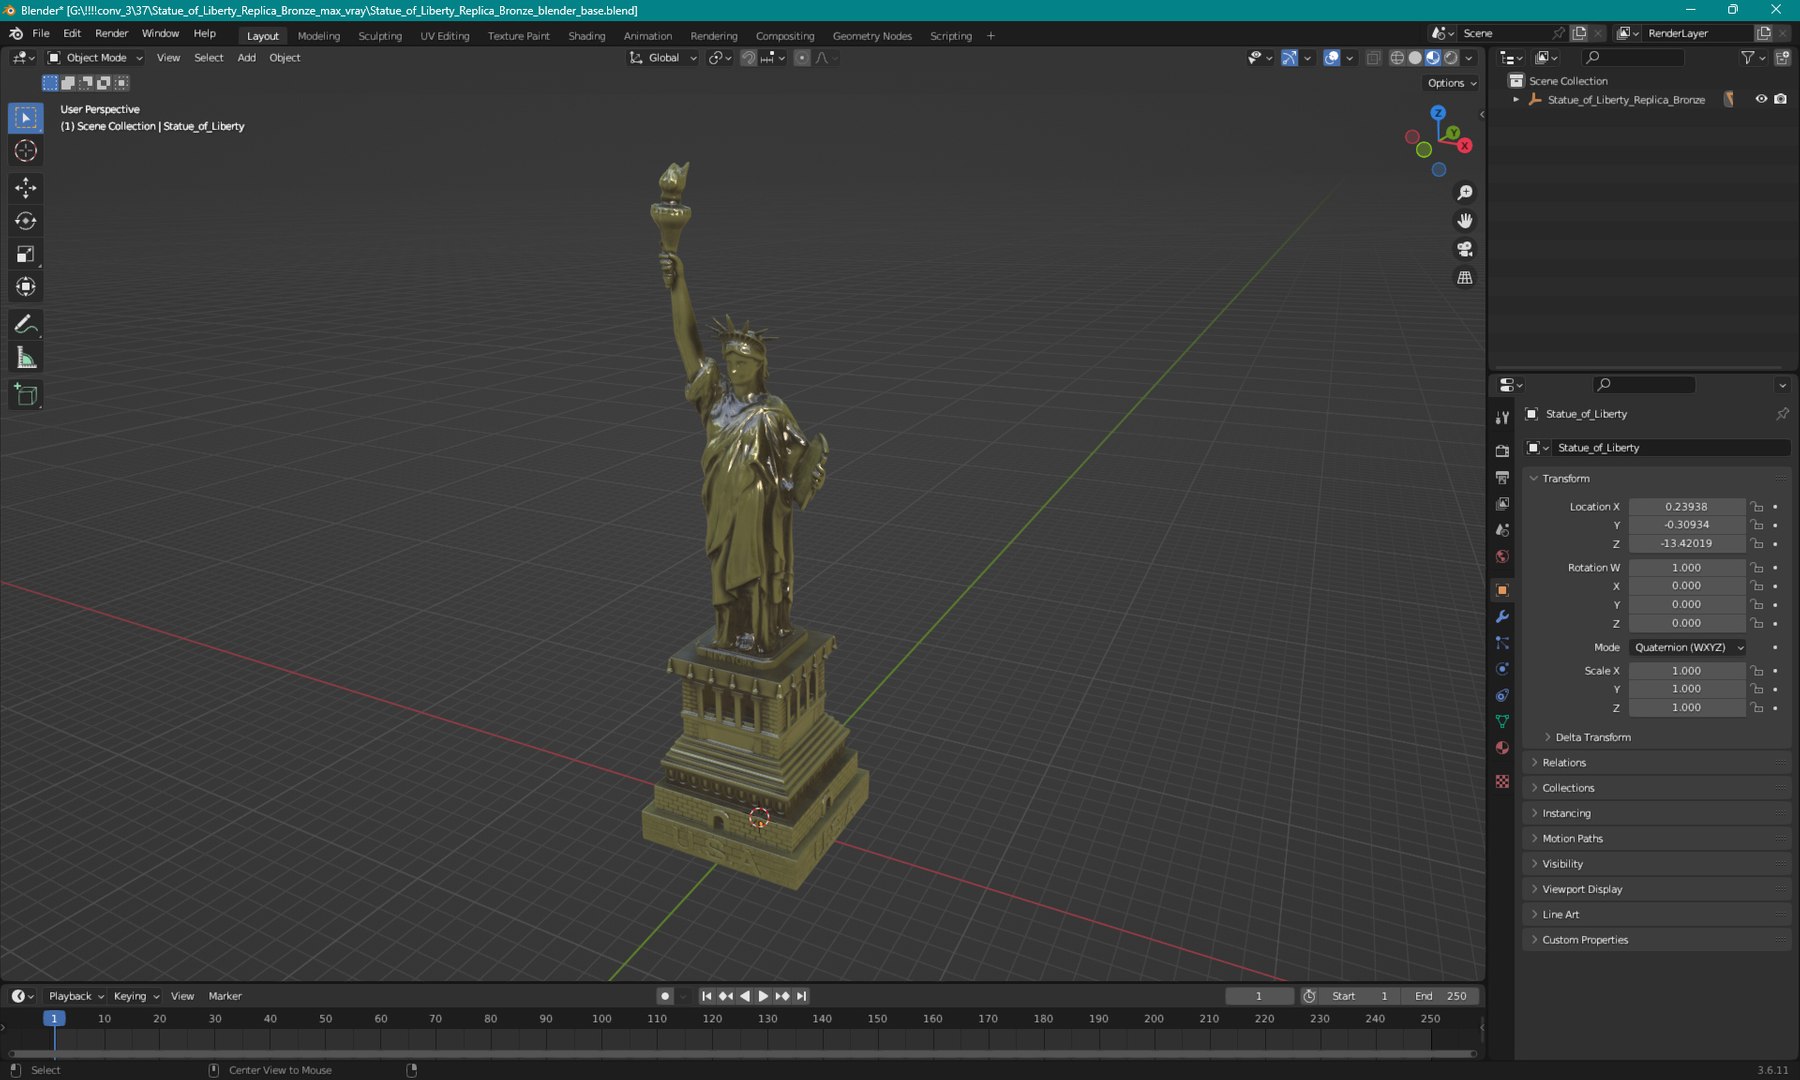Open the Scene properties tab
The height and width of the screenshot is (1080, 1800).
pos(1502,530)
